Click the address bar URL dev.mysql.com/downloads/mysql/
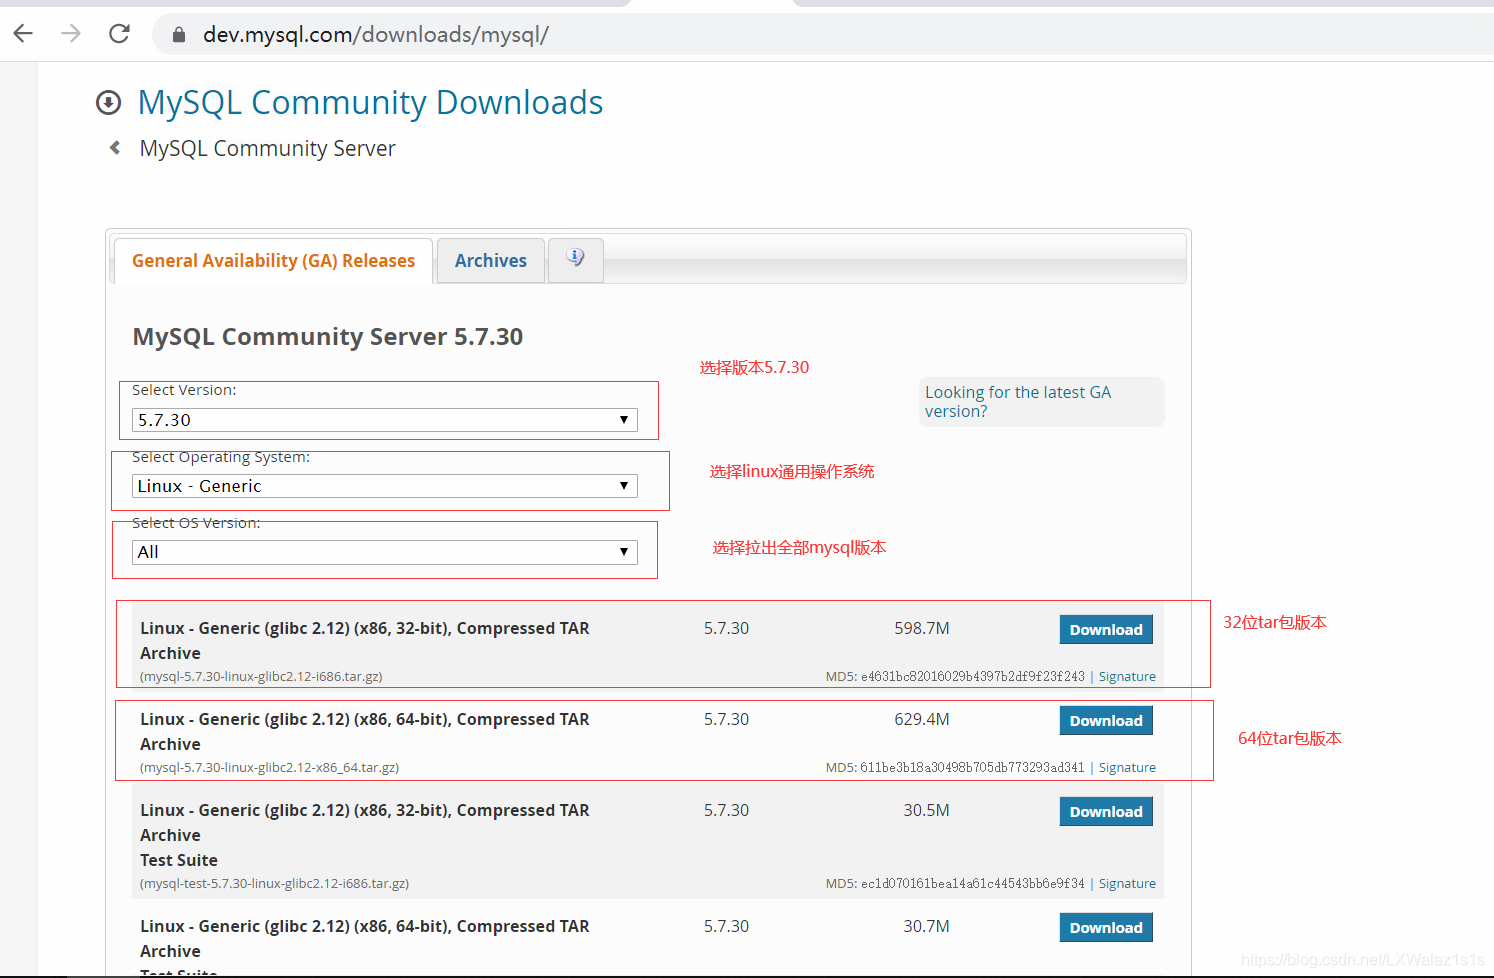The width and height of the screenshot is (1494, 978). coord(376,35)
